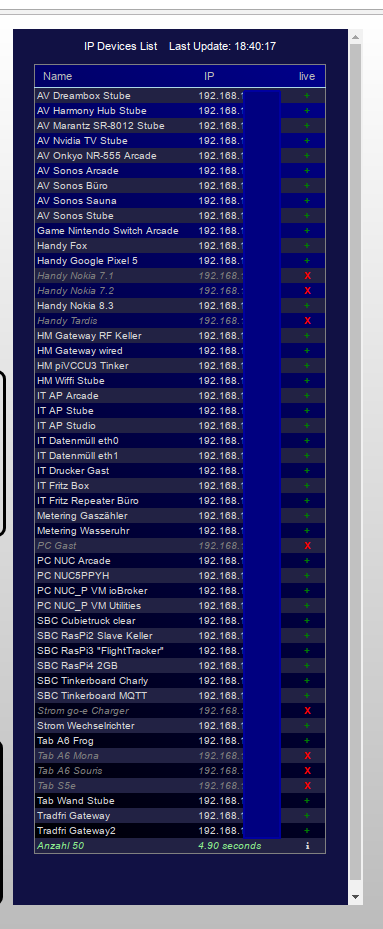
Task: Select the HM piVCCU3 Tinker row name
Action: tap(83, 366)
